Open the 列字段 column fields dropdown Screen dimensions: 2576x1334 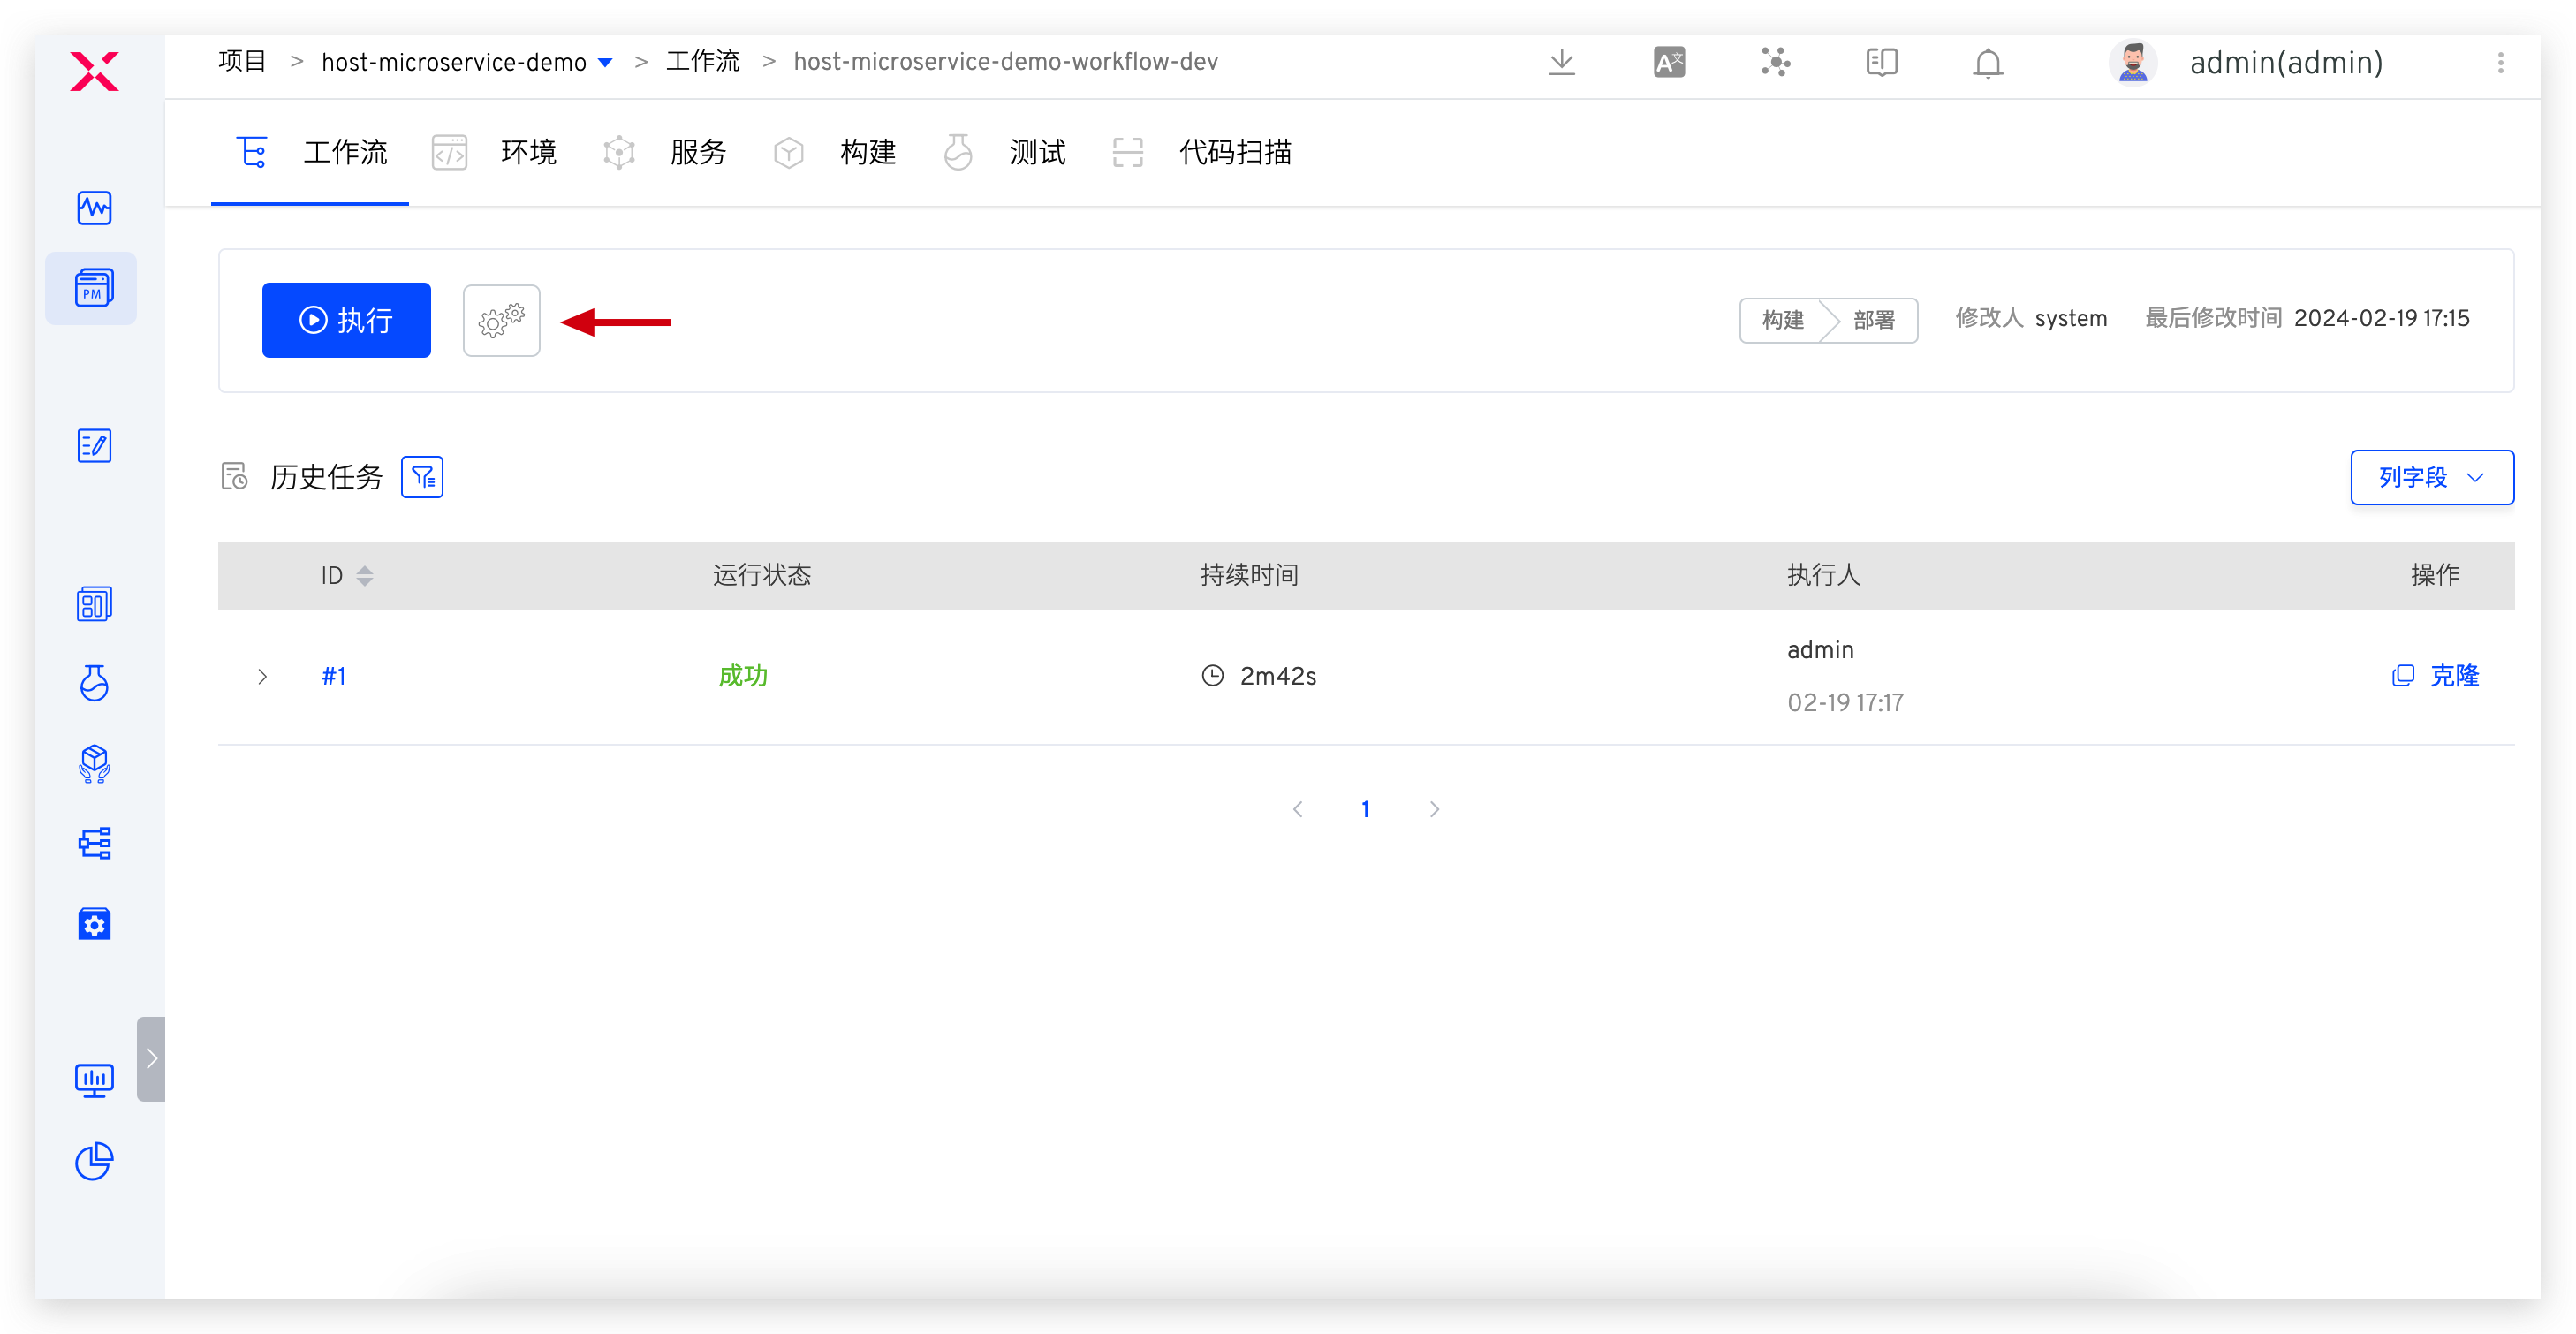pyautogui.click(x=2431, y=477)
